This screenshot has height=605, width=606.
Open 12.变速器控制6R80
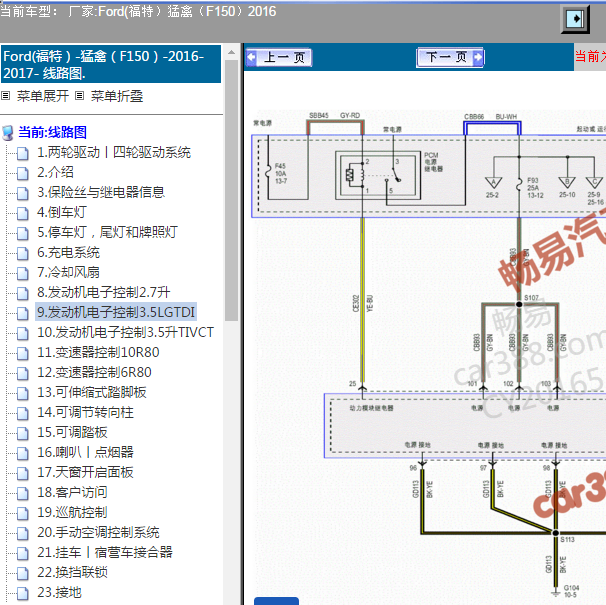pos(94,373)
